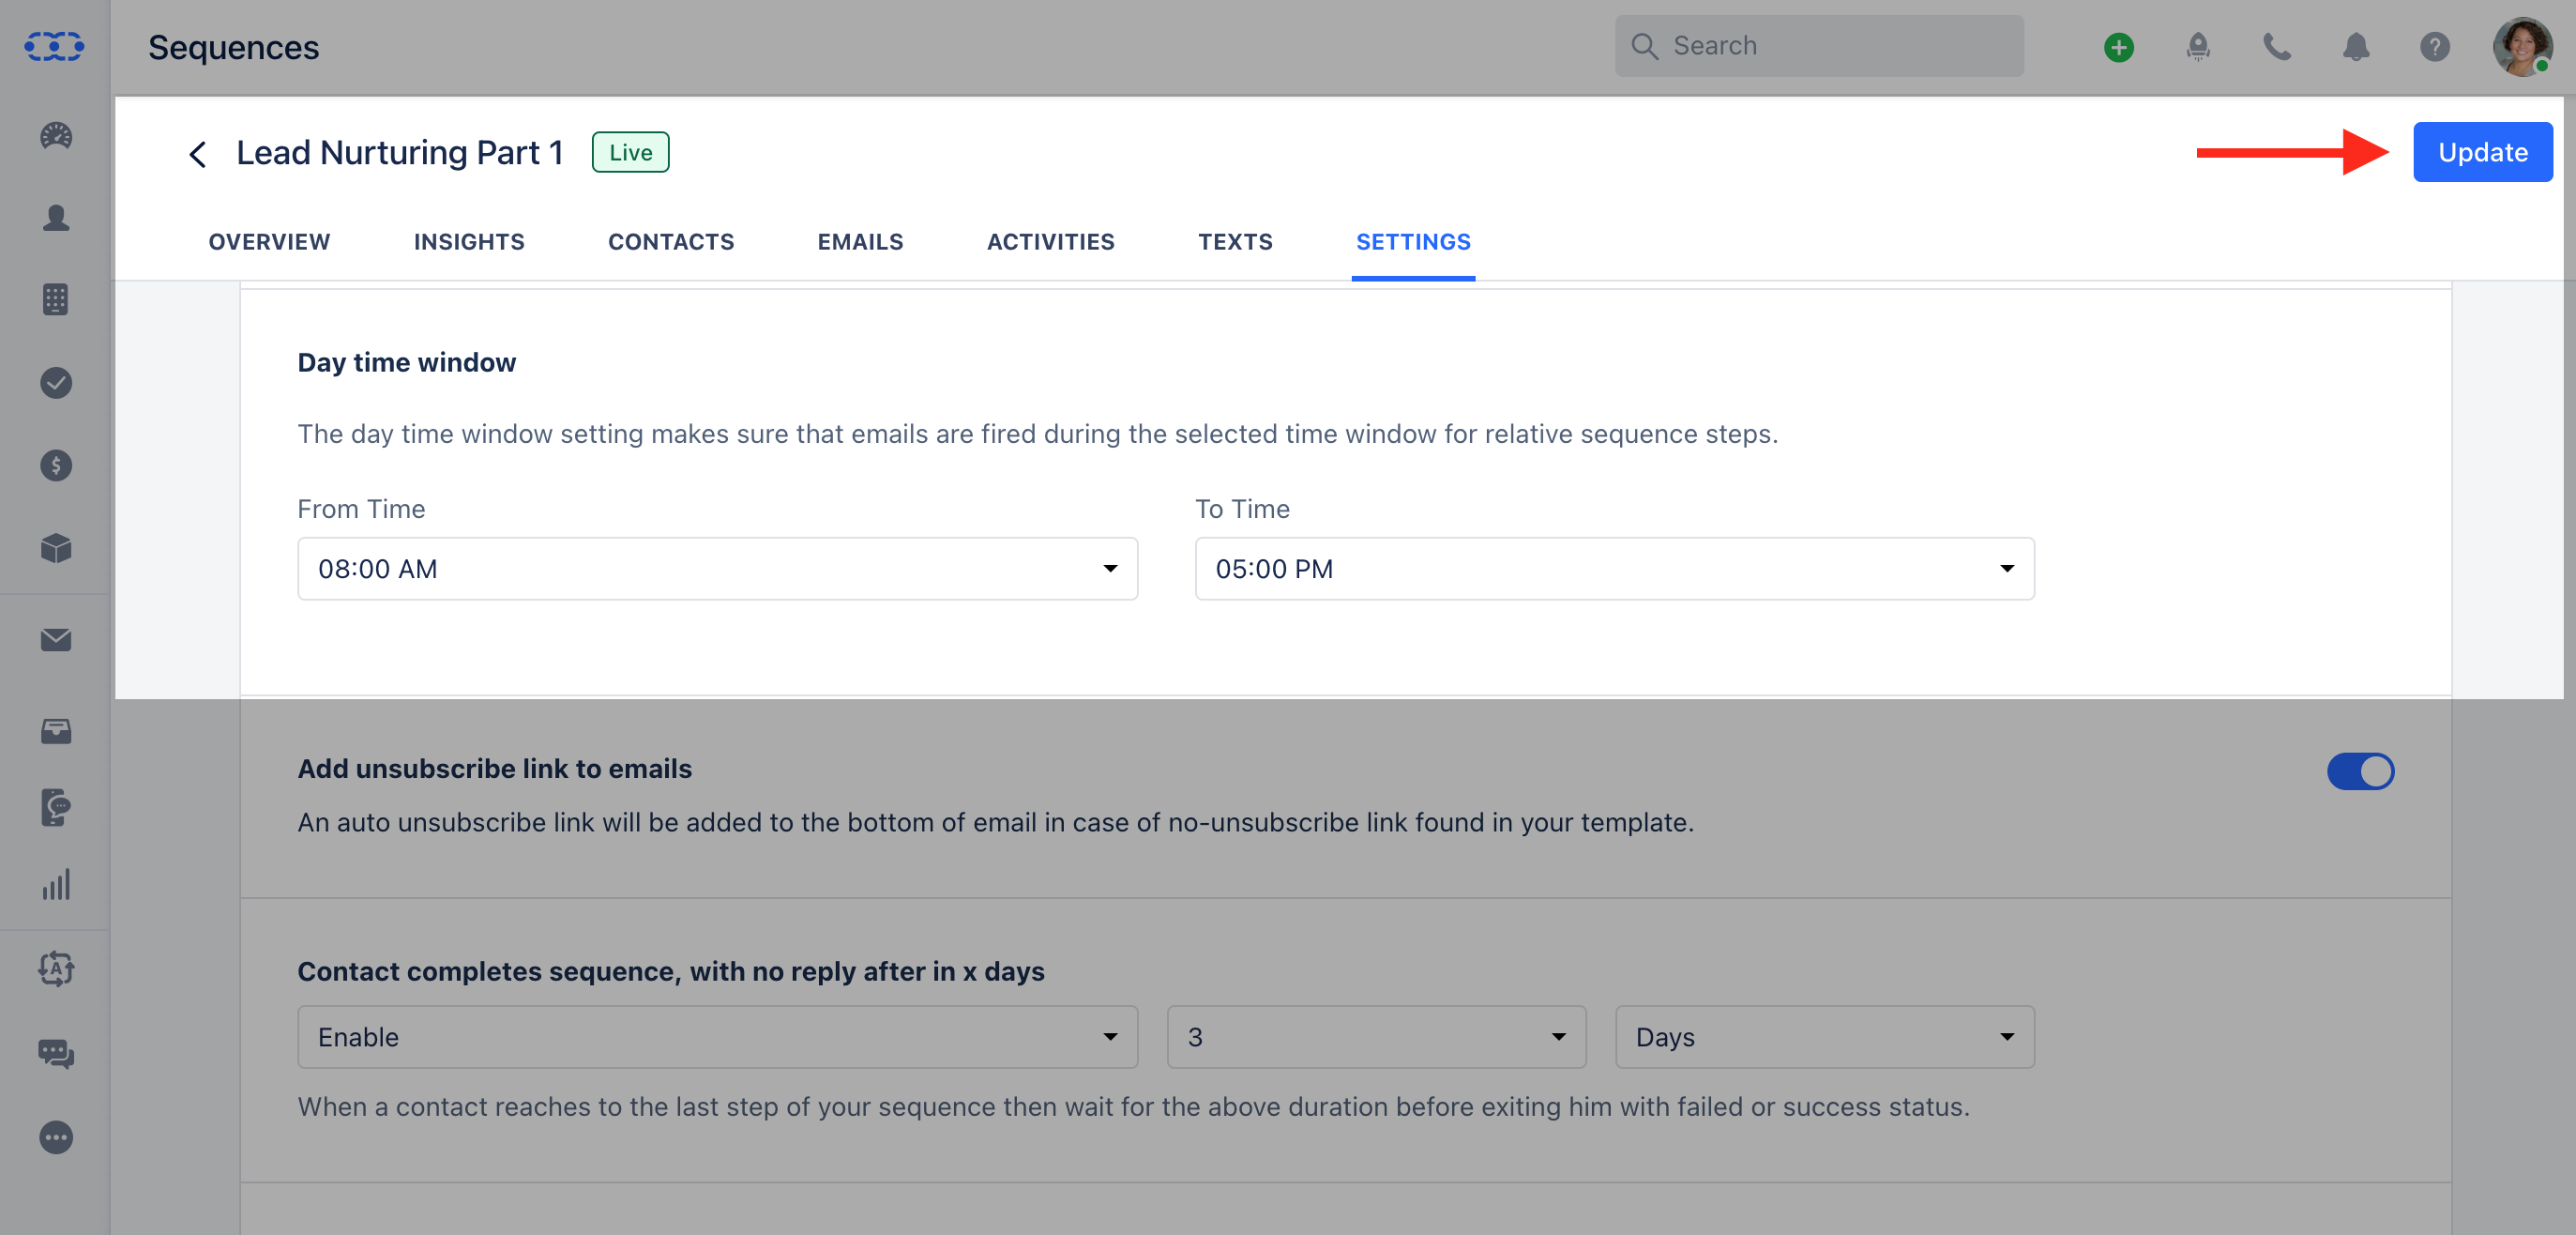Toggle Add unsubscribe link to emails switch

click(x=2360, y=772)
